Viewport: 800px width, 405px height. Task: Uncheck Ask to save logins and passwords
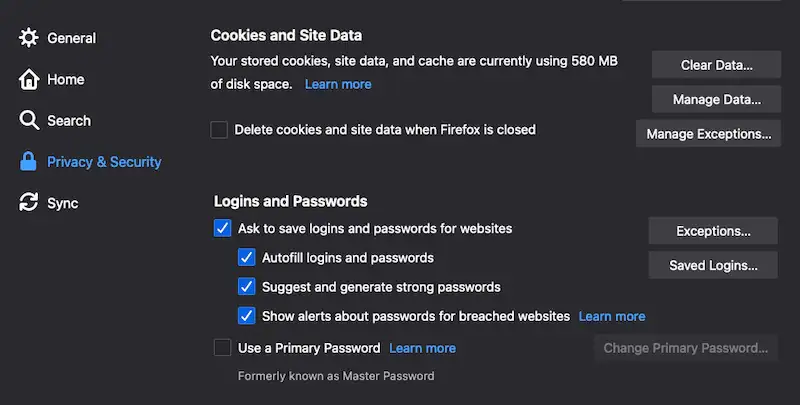point(222,229)
